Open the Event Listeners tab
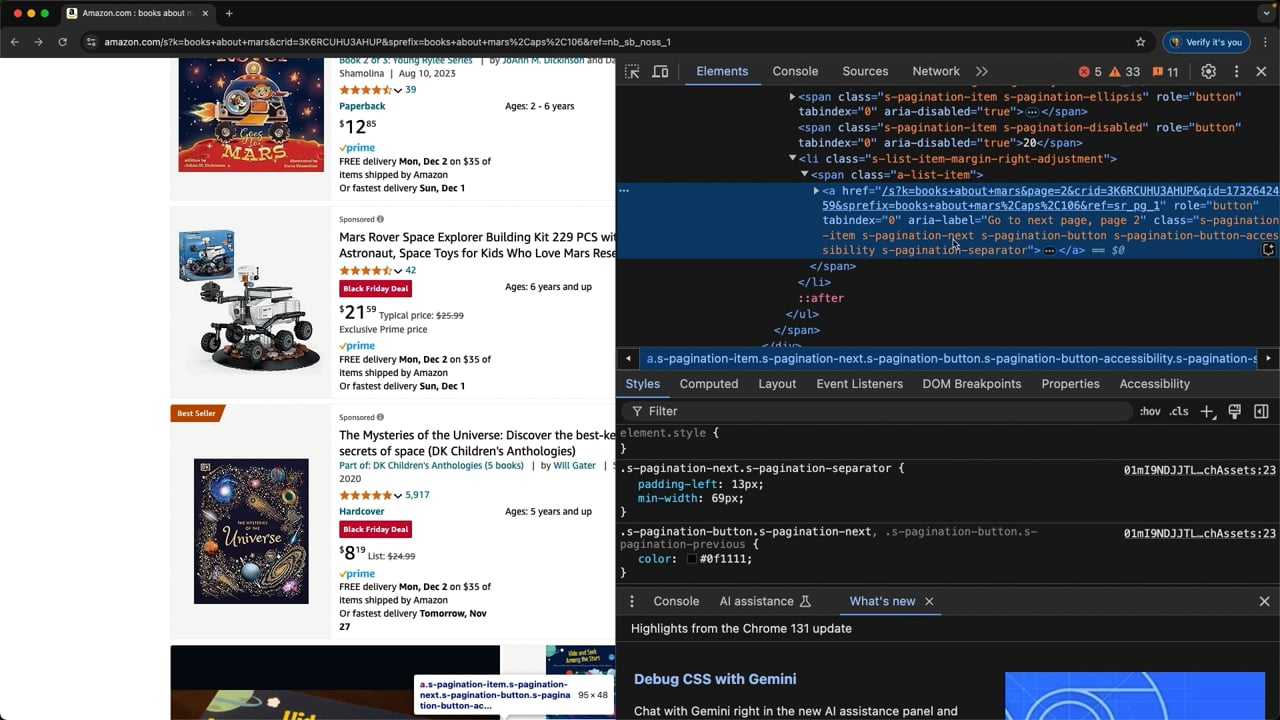 (x=859, y=384)
